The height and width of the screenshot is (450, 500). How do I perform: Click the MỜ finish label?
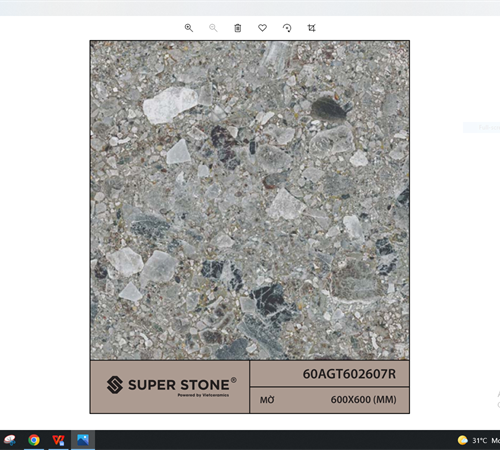(x=267, y=400)
